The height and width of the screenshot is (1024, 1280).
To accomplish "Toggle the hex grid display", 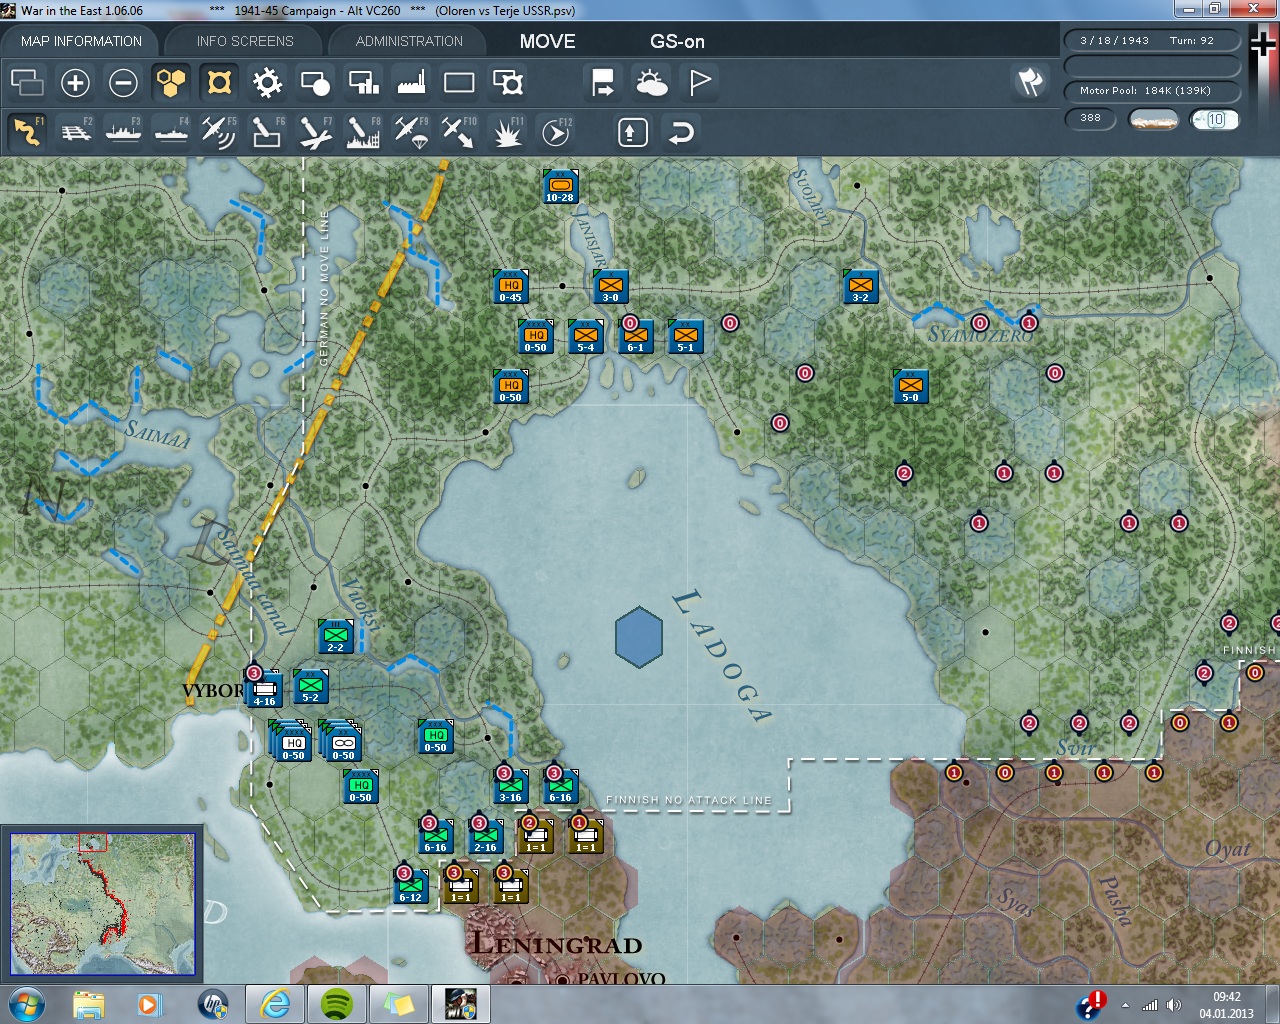I will coord(171,83).
